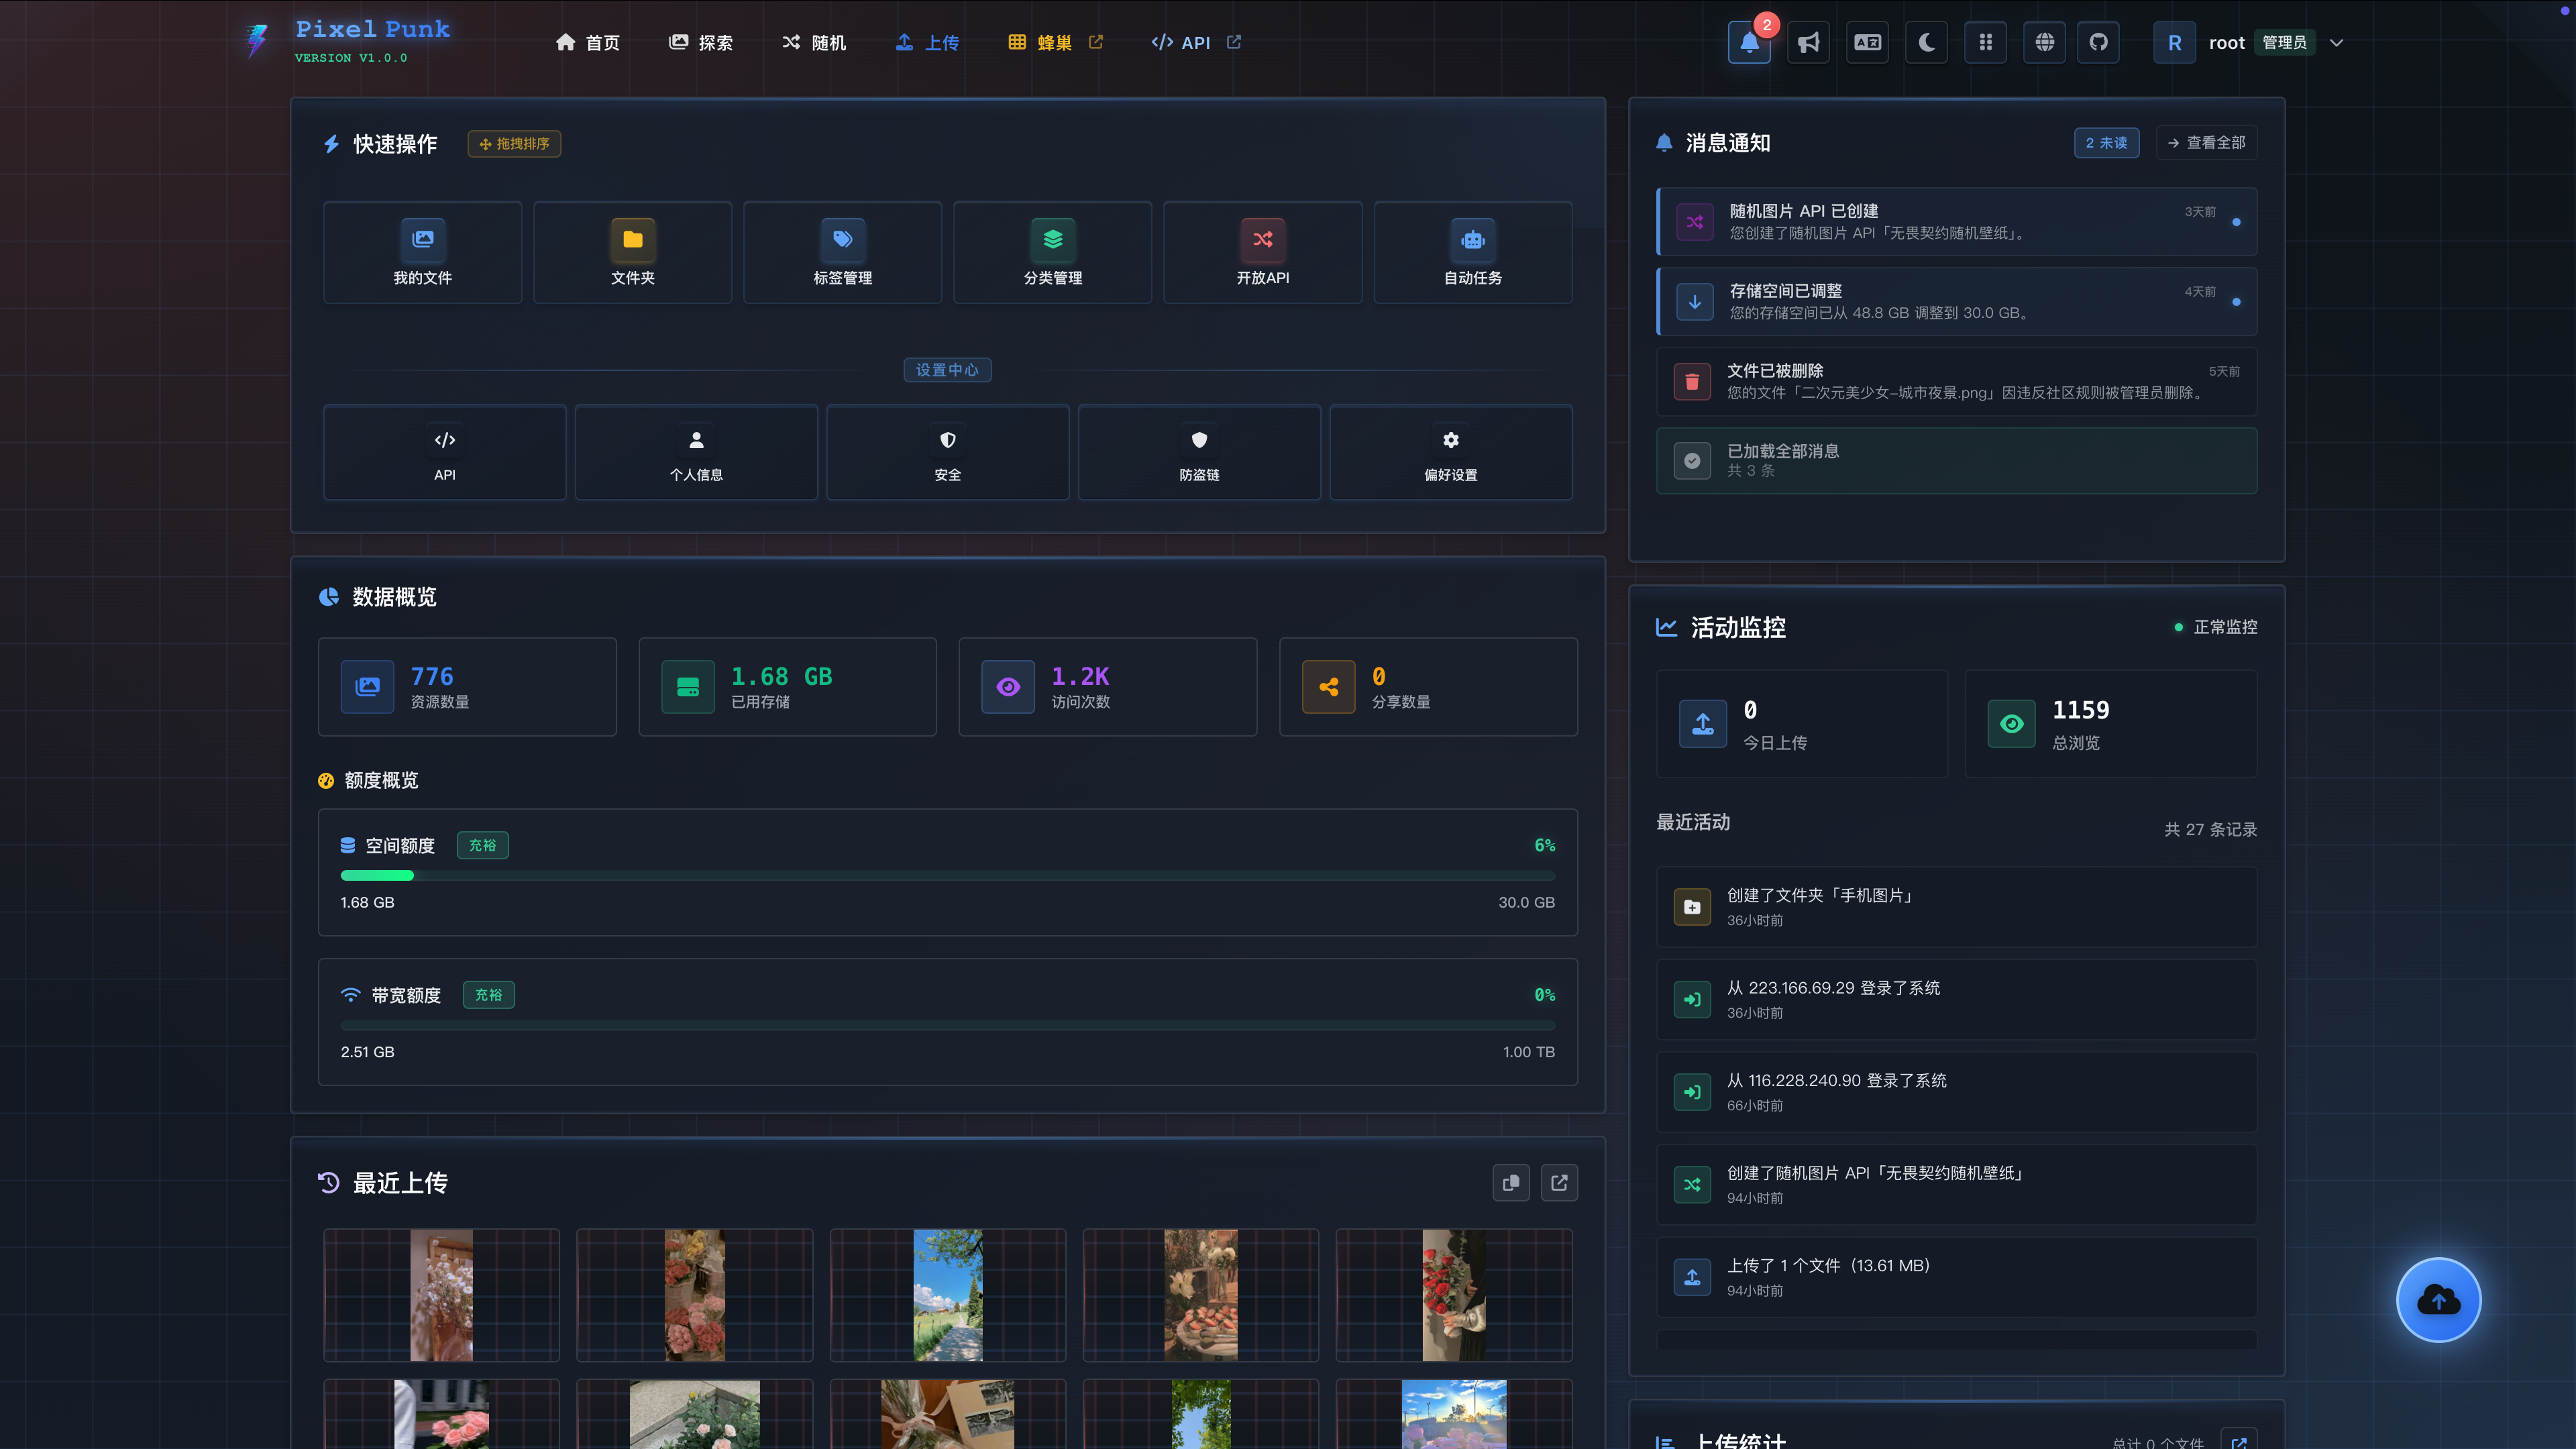Click 查看全部 notifications button
The image size is (2576, 1449).
pos(2206,143)
